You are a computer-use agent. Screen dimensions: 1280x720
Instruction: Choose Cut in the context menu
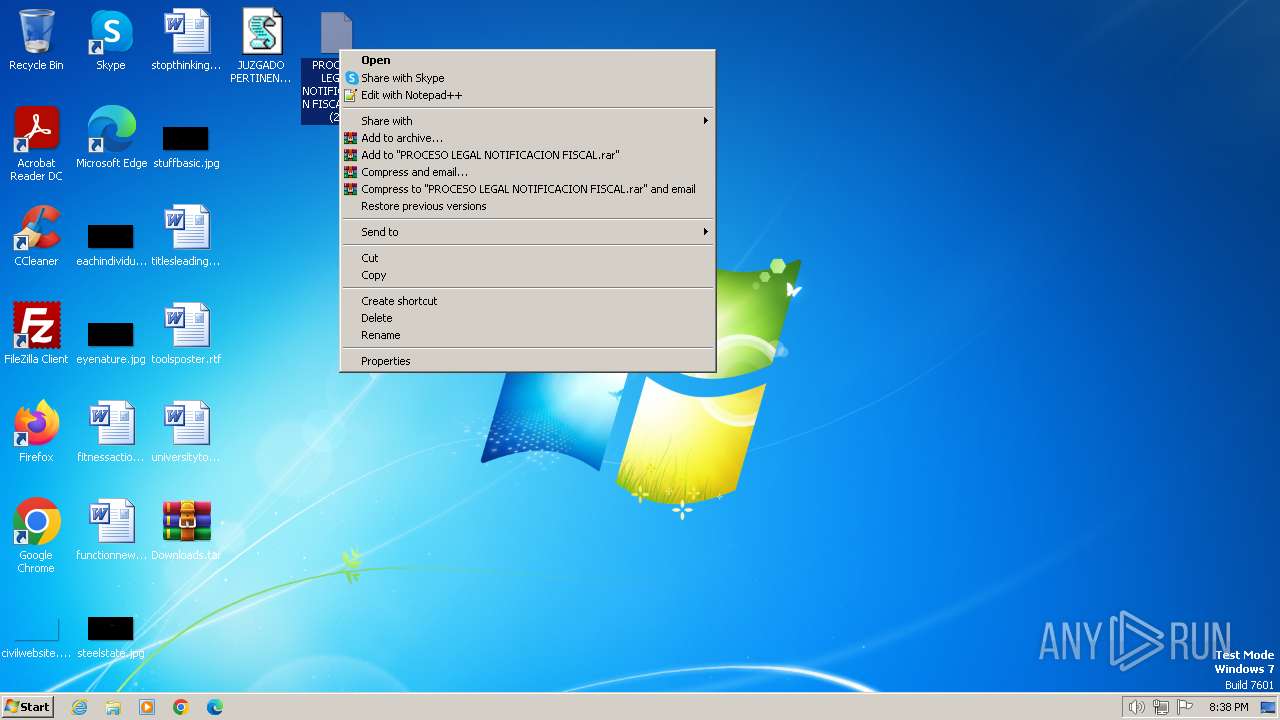pyautogui.click(x=528, y=258)
